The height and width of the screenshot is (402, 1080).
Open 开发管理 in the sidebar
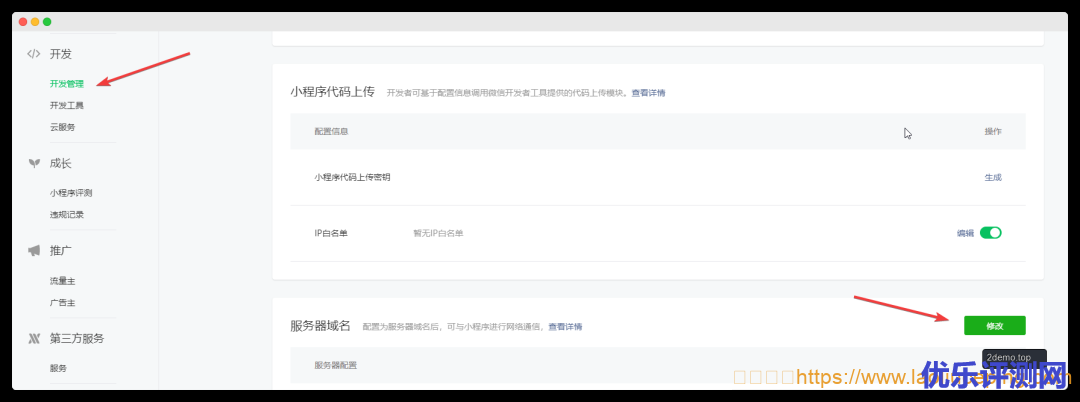(x=67, y=84)
